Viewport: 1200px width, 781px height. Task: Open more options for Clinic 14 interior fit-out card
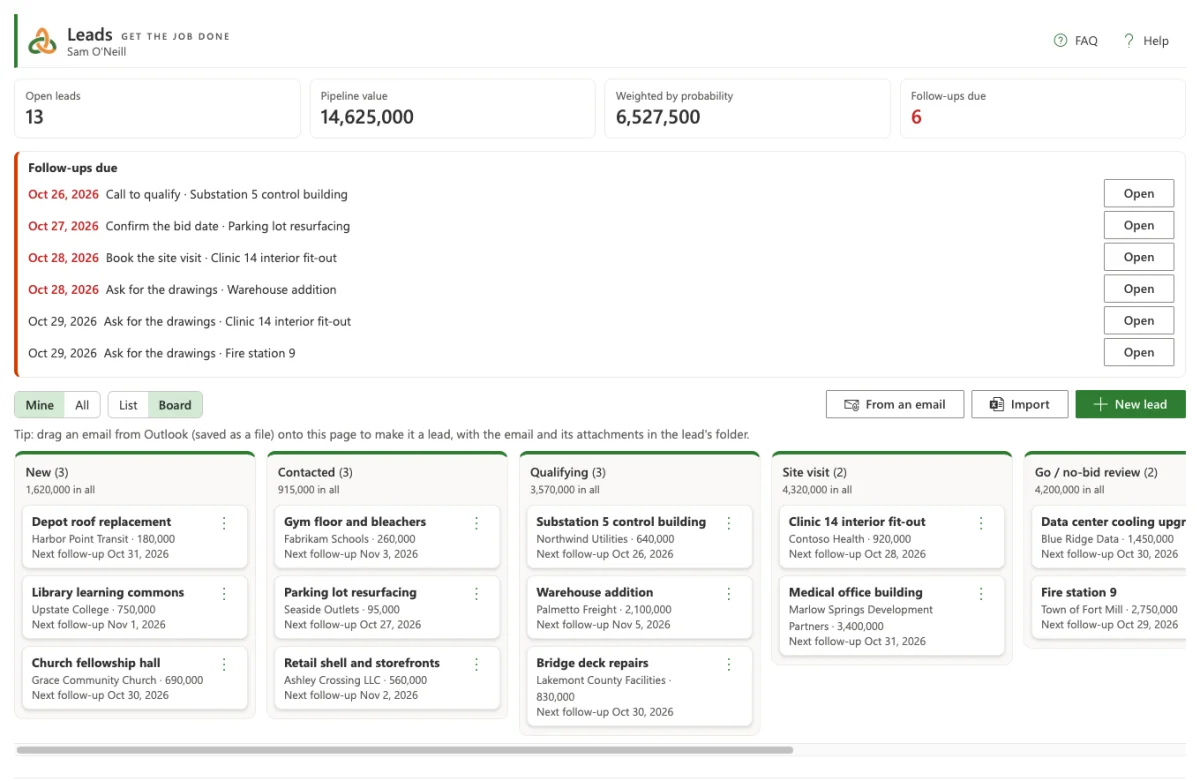tap(981, 523)
